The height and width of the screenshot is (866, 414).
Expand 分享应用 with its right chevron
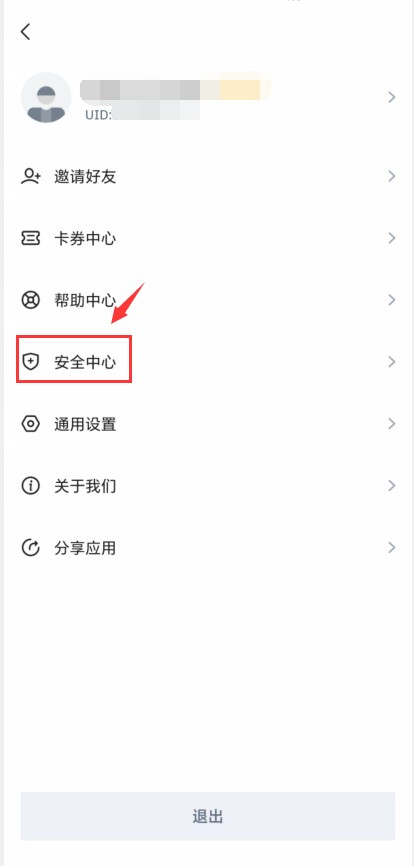pos(392,548)
